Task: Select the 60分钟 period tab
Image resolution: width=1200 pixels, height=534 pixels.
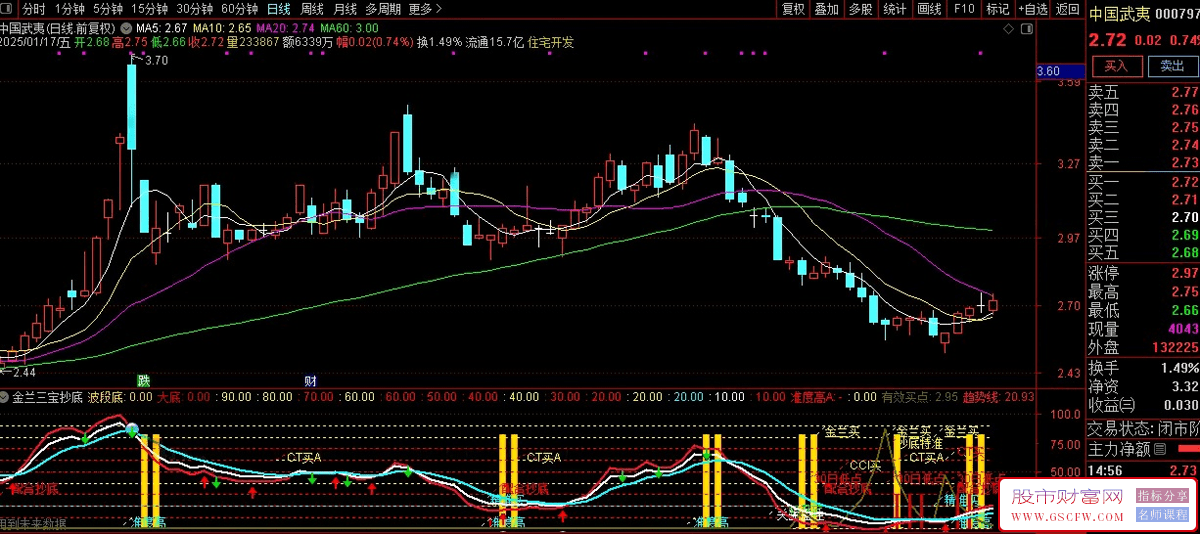Action: pyautogui.click(x=239, y=9)
